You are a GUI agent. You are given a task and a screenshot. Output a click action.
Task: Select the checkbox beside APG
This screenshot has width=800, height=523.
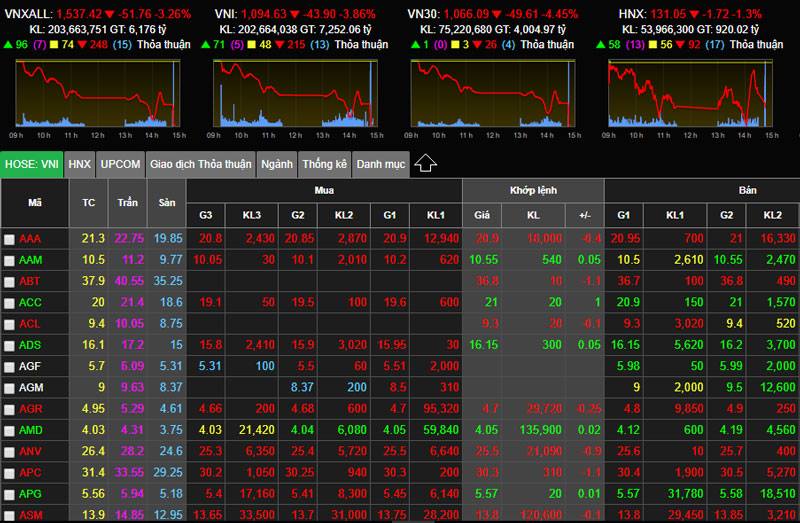[9, 494]
